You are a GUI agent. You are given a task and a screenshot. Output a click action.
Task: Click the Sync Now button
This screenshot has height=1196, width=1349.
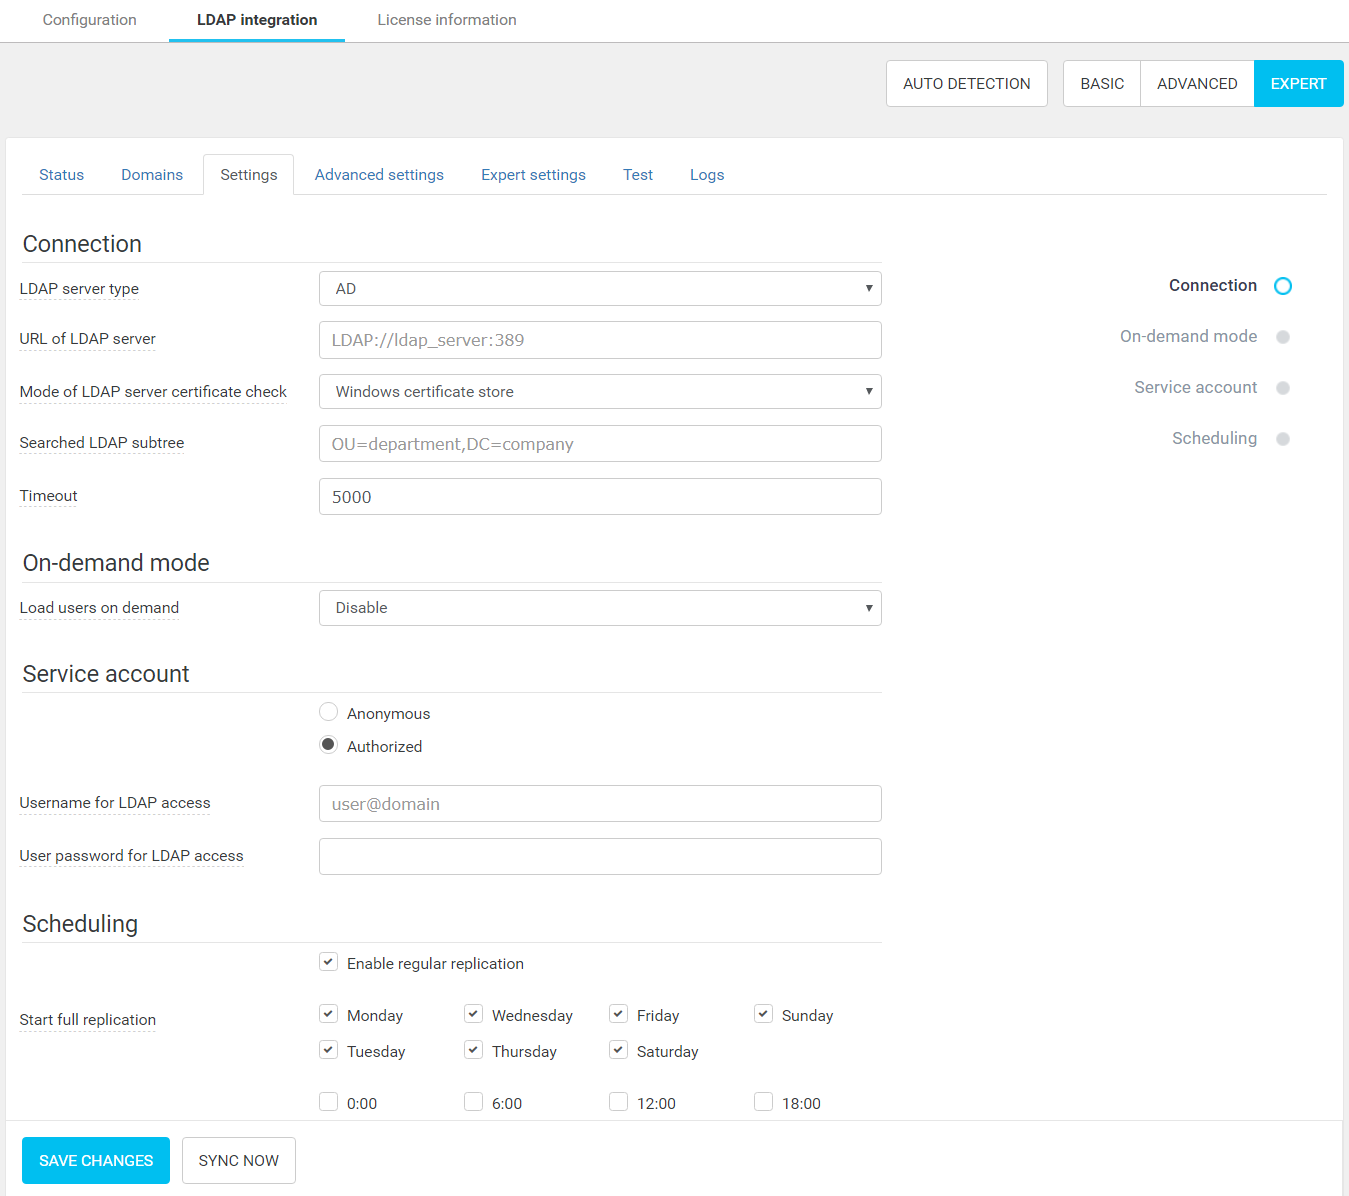tap(238, 1160)
